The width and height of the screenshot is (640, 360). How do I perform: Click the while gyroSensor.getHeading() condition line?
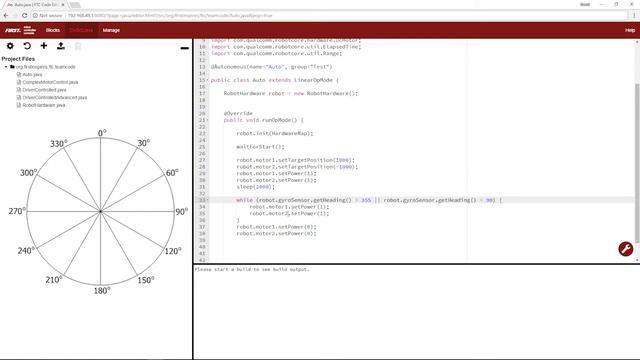[369, 200]
